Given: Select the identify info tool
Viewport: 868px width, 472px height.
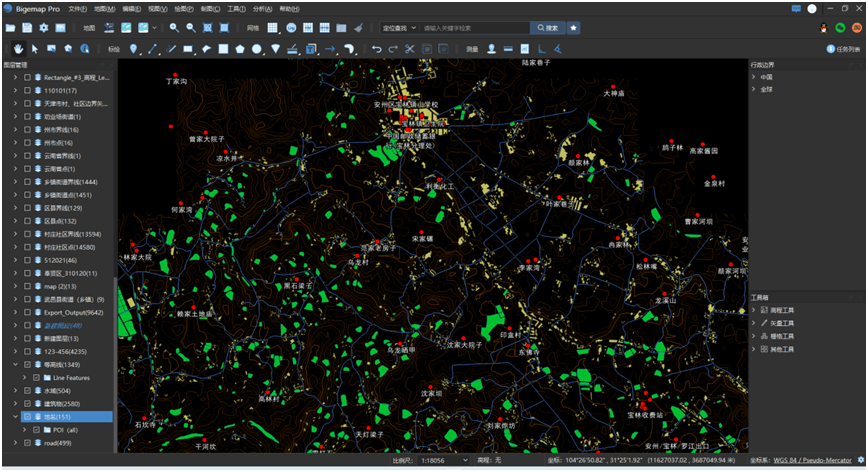Looking at the screenshot, I should (x=85, y=49).
